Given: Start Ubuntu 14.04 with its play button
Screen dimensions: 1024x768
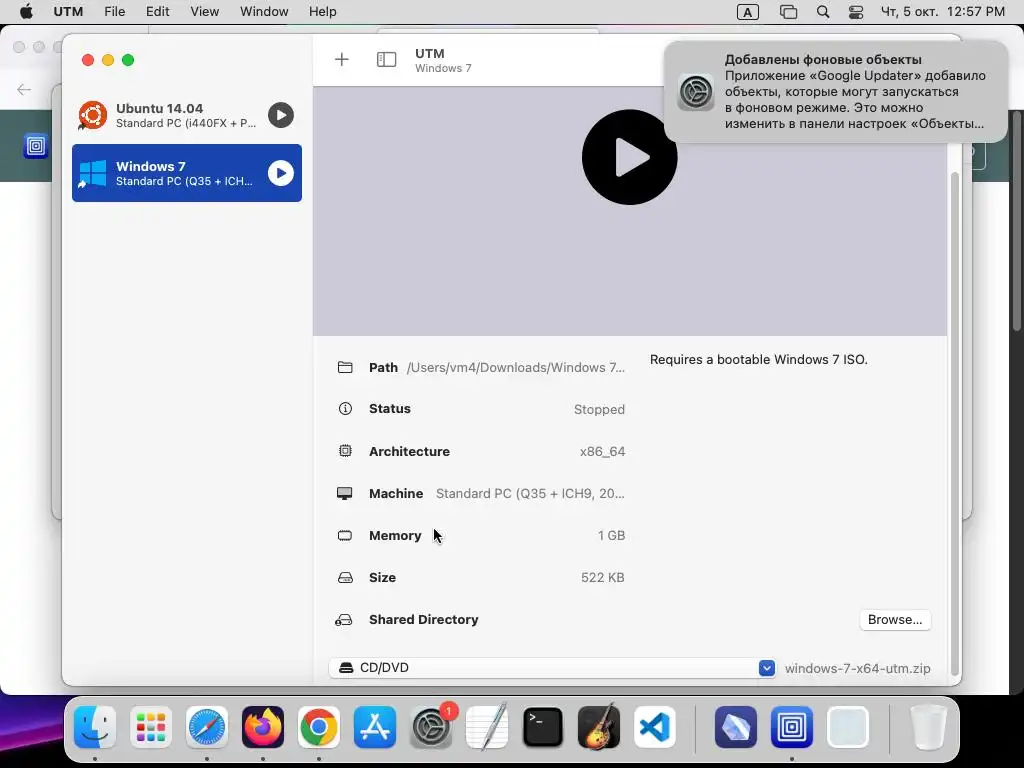Looking at the screenshot, I should [x=281, y=116].
